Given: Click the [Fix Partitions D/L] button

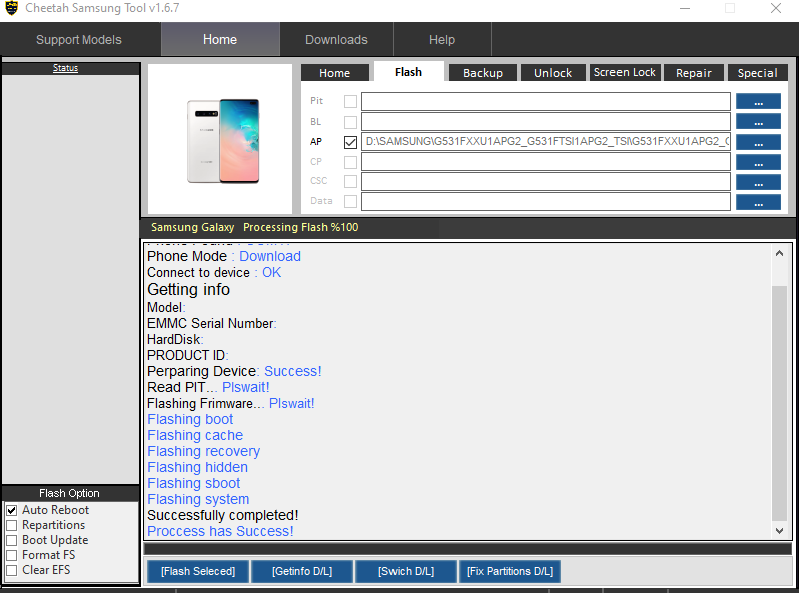Looking at the screenshot, I should (510, 571).
